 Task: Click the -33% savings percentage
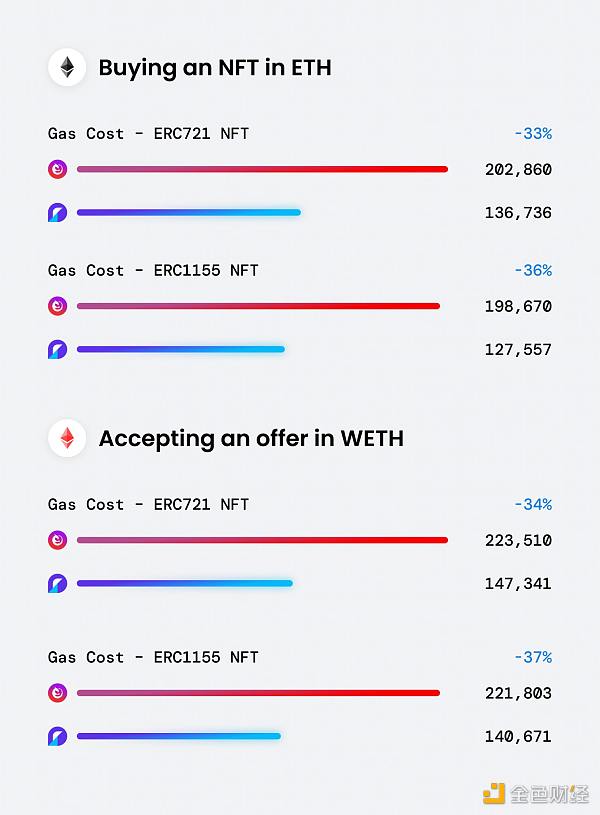point(532,133)
